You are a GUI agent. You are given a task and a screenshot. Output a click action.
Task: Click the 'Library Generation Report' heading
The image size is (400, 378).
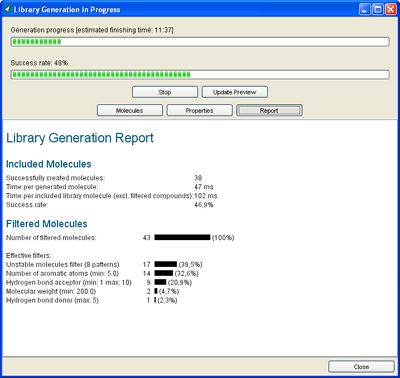pyautogui.click(x=80, y=138)
